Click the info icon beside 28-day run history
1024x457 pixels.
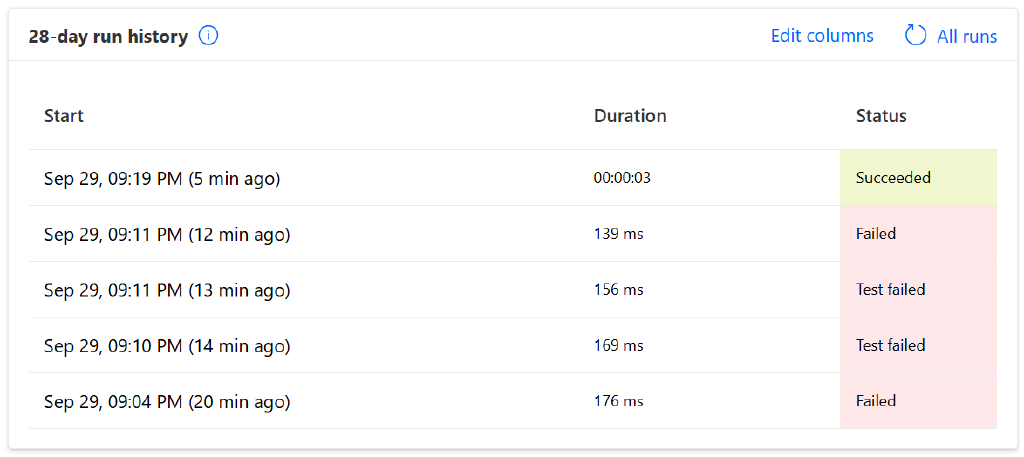(208, 36)
